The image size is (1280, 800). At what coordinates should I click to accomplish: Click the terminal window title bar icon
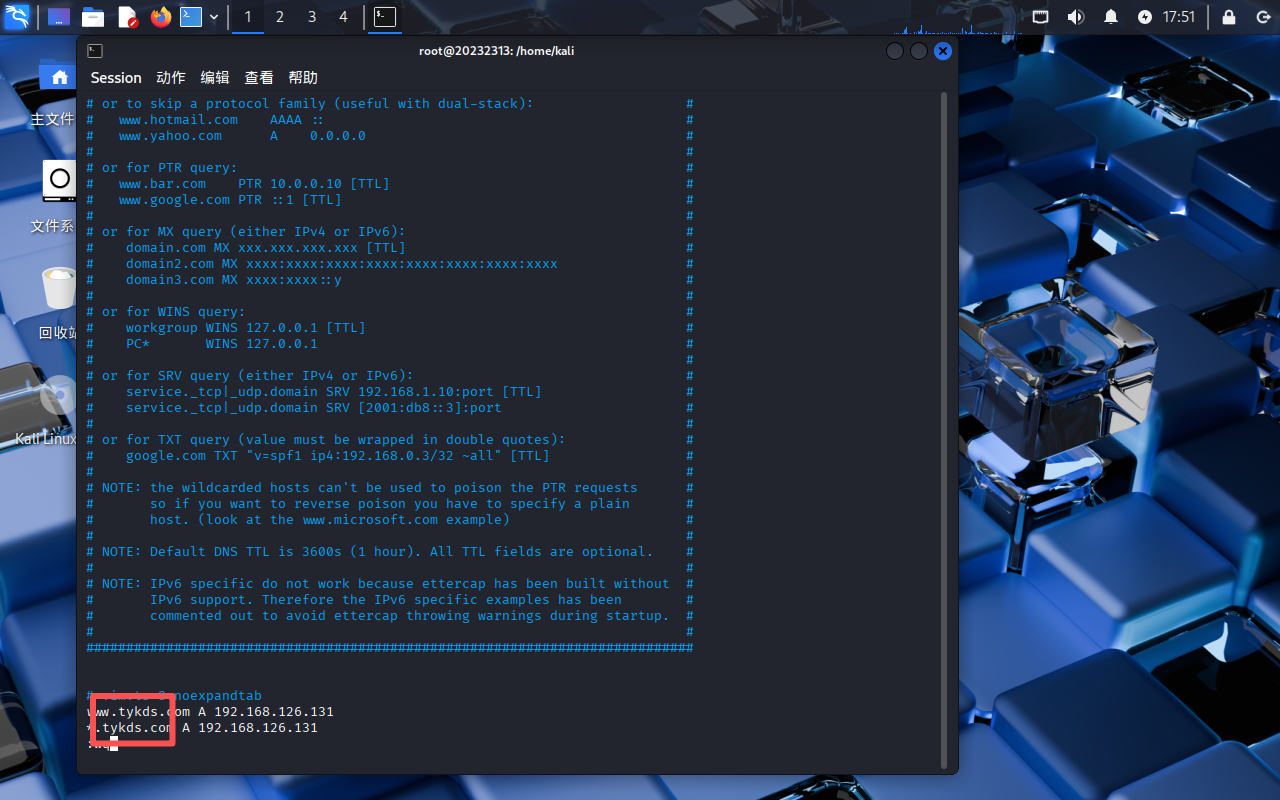(95, 51)
